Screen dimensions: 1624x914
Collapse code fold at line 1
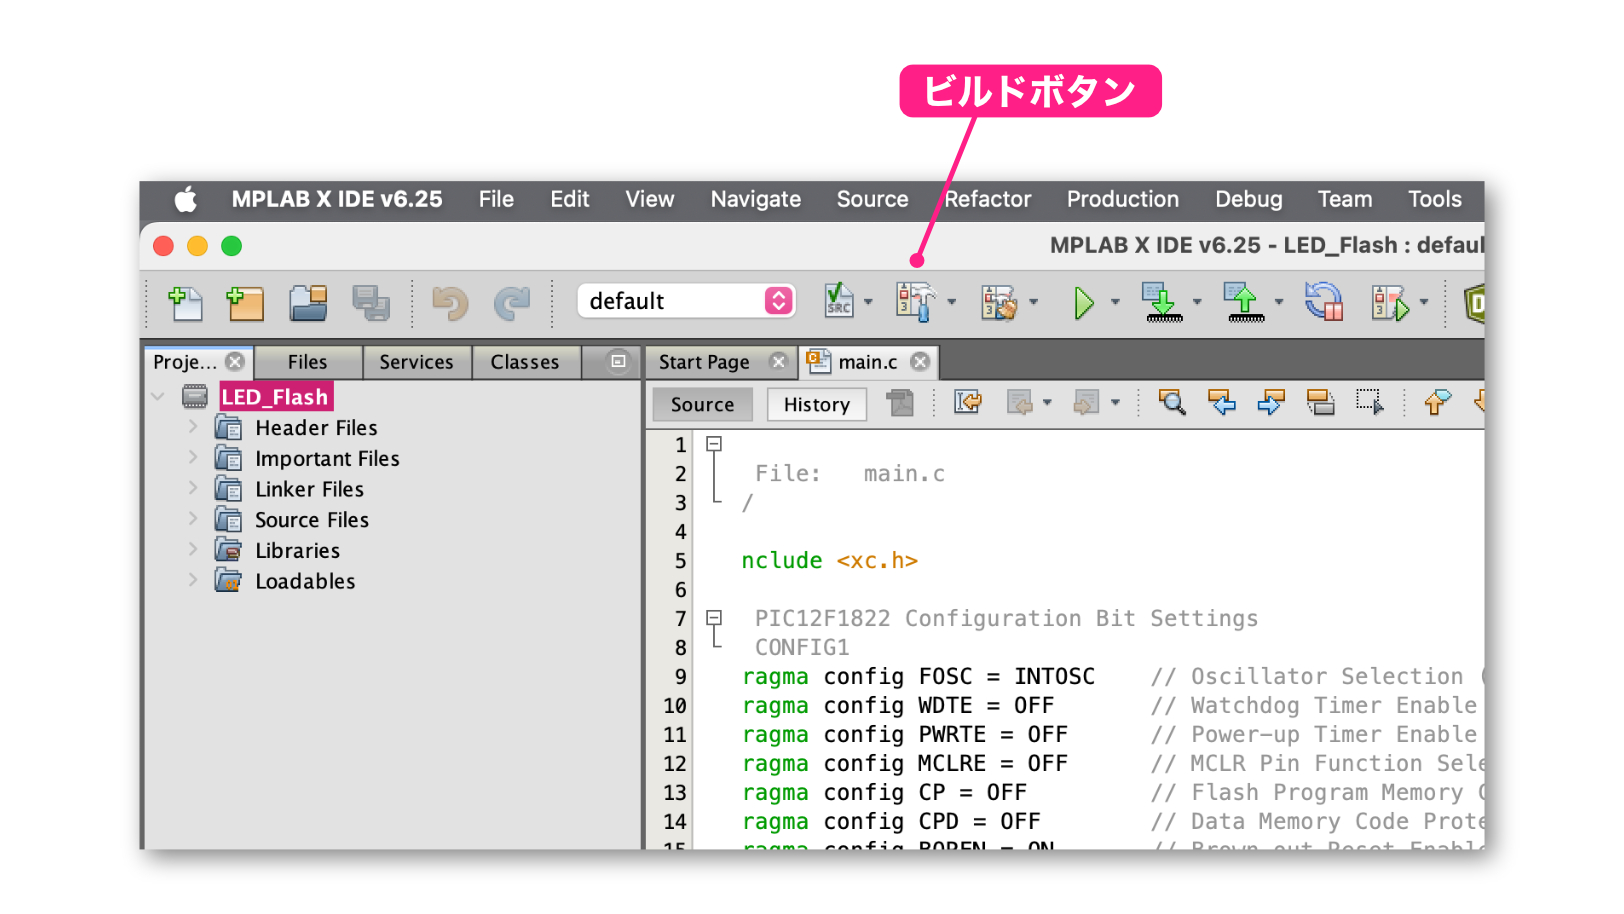point(714,443)
